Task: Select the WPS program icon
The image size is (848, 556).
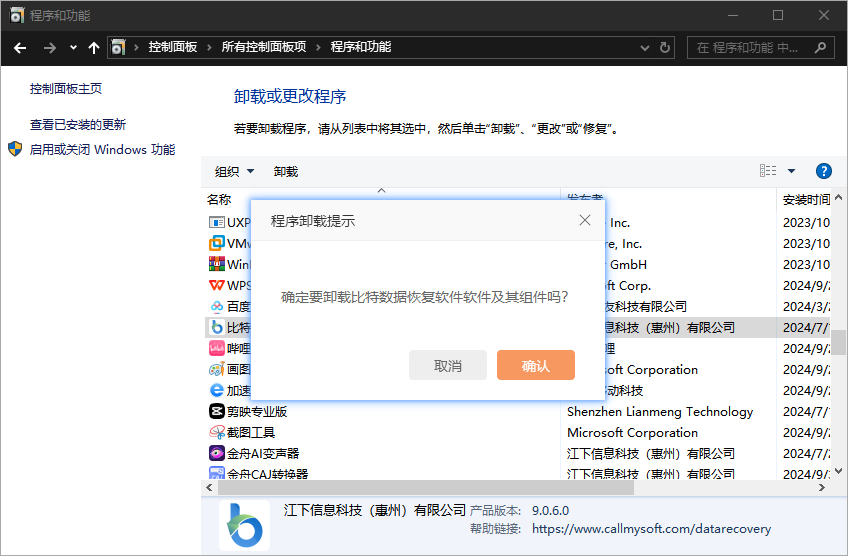Action: pos(216,285)
